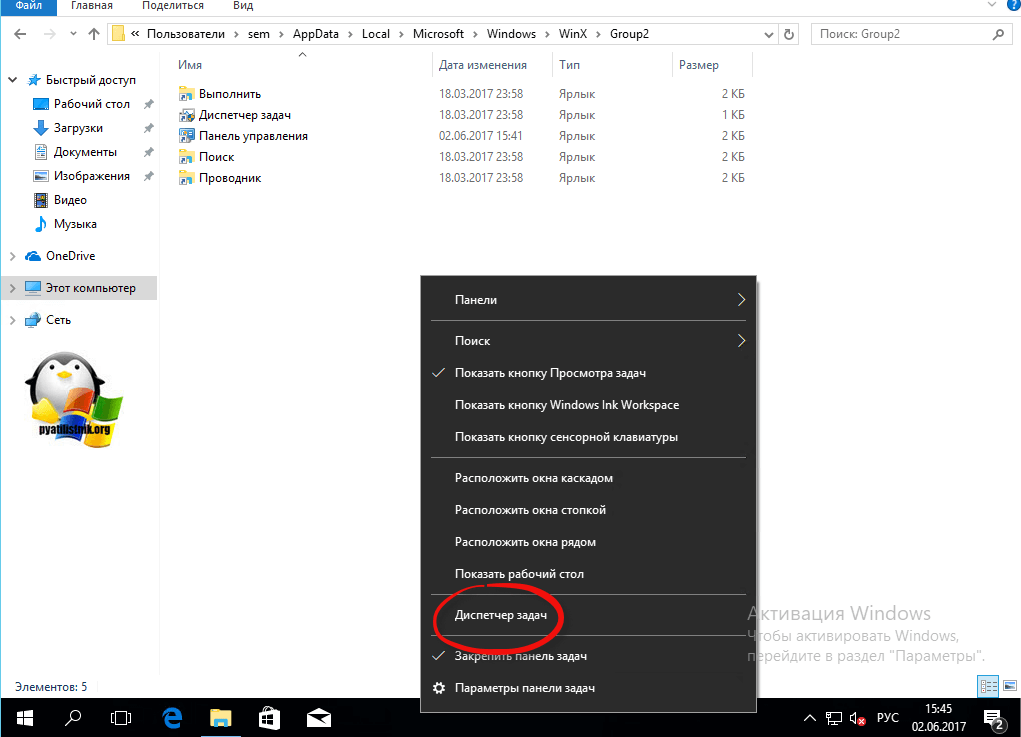Expand the Сеть tree node

click(12, 320)
